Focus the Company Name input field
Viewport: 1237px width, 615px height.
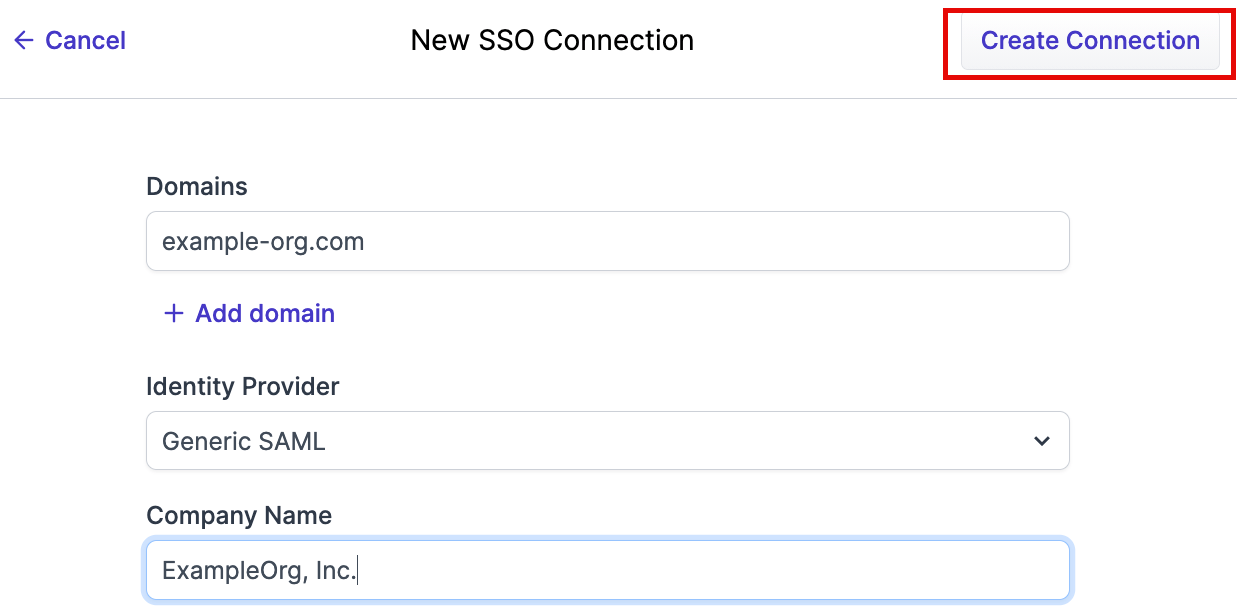(x=607, y=571)
